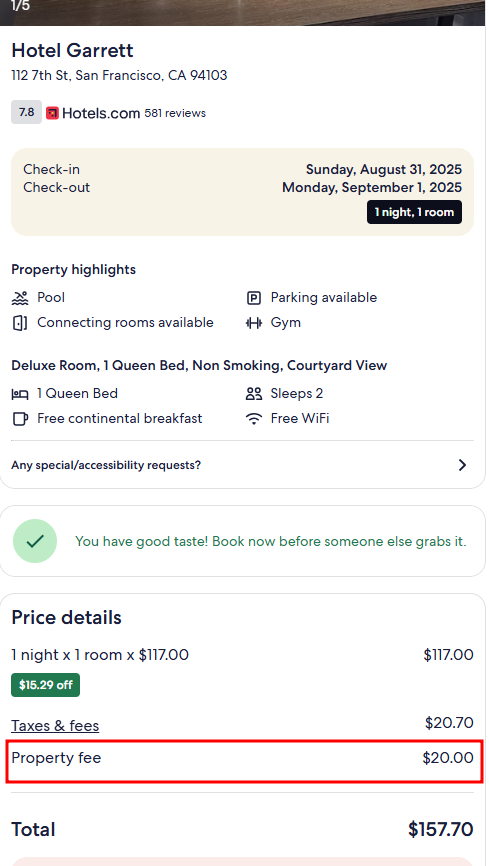
Task: Click the Sleeps 2 people icon
Action: pos(254,394)
